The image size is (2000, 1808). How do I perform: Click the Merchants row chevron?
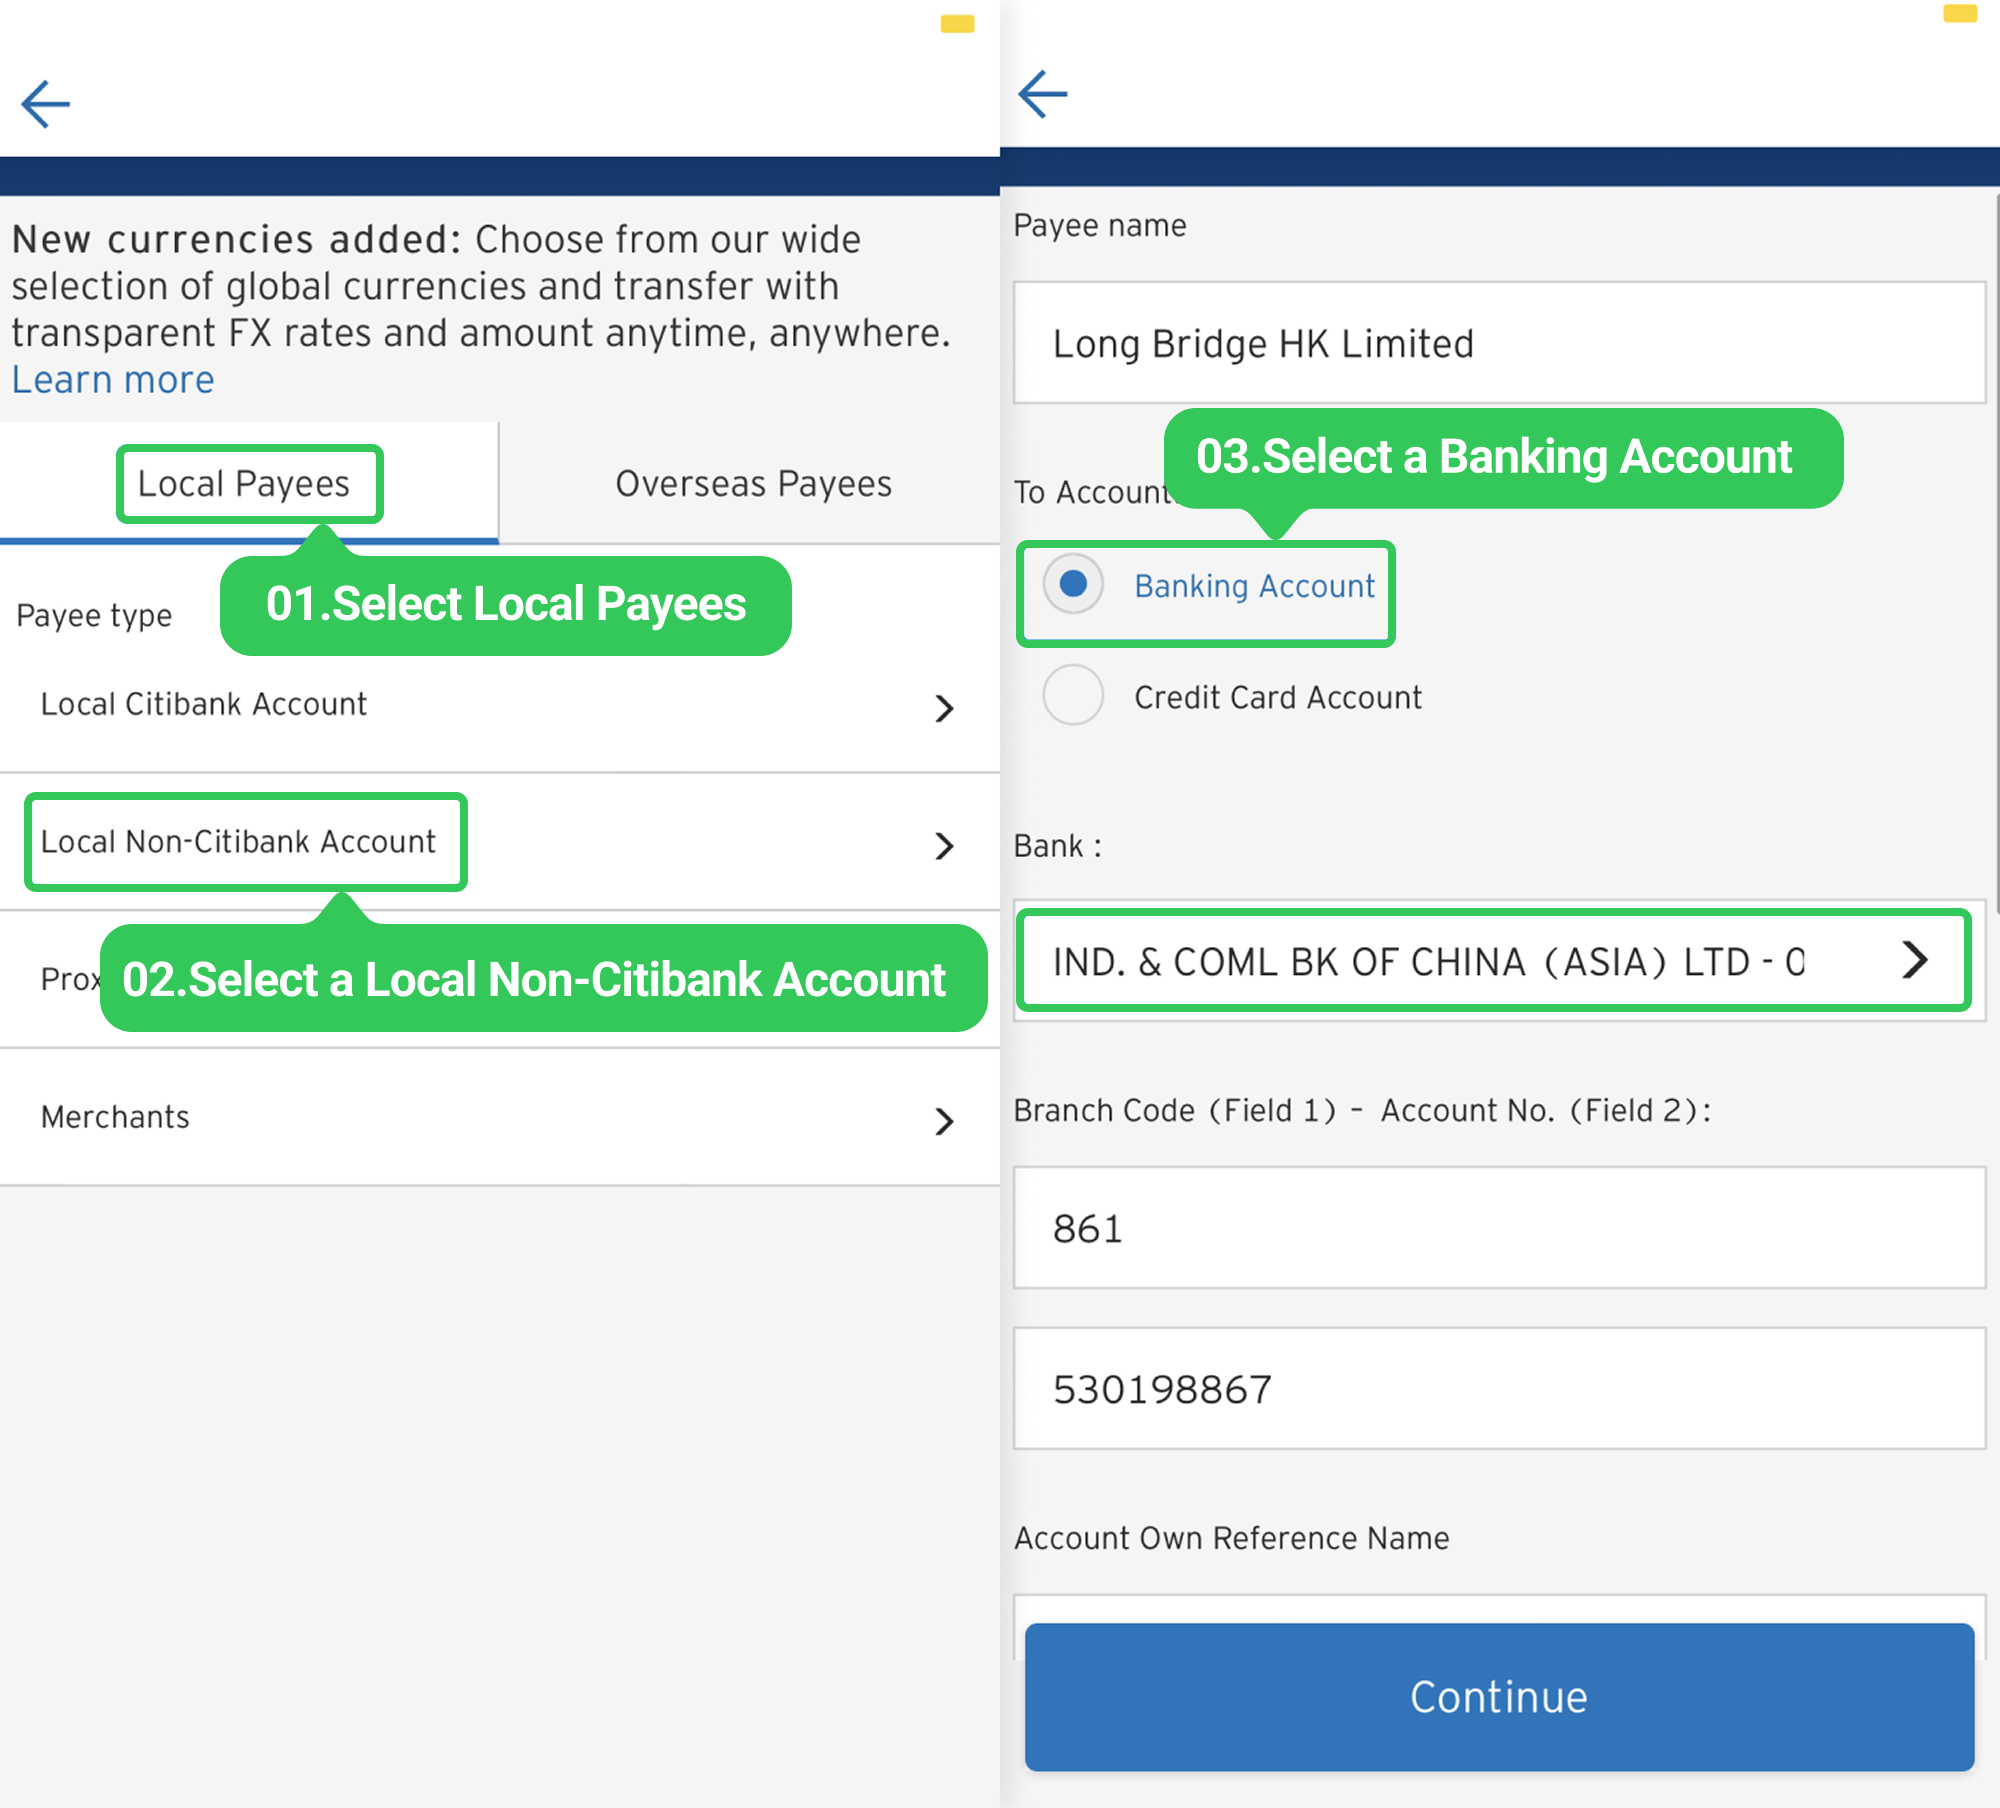point(944,1121)
